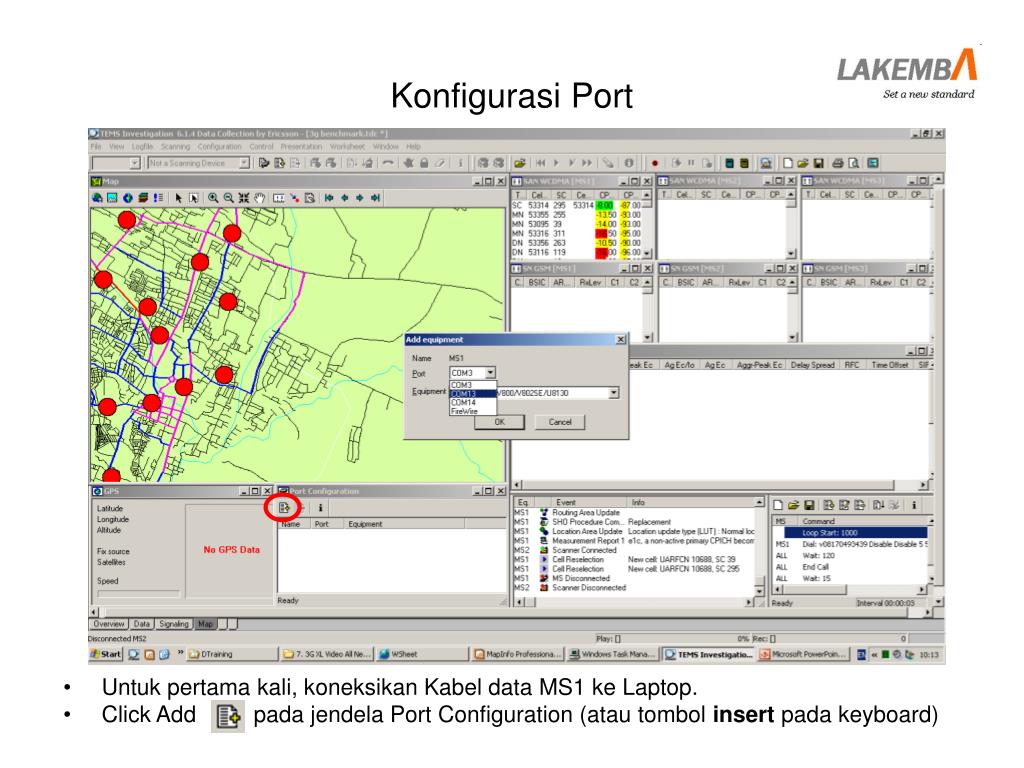Select the Scanner Connected event row

(x=633, y=550)
